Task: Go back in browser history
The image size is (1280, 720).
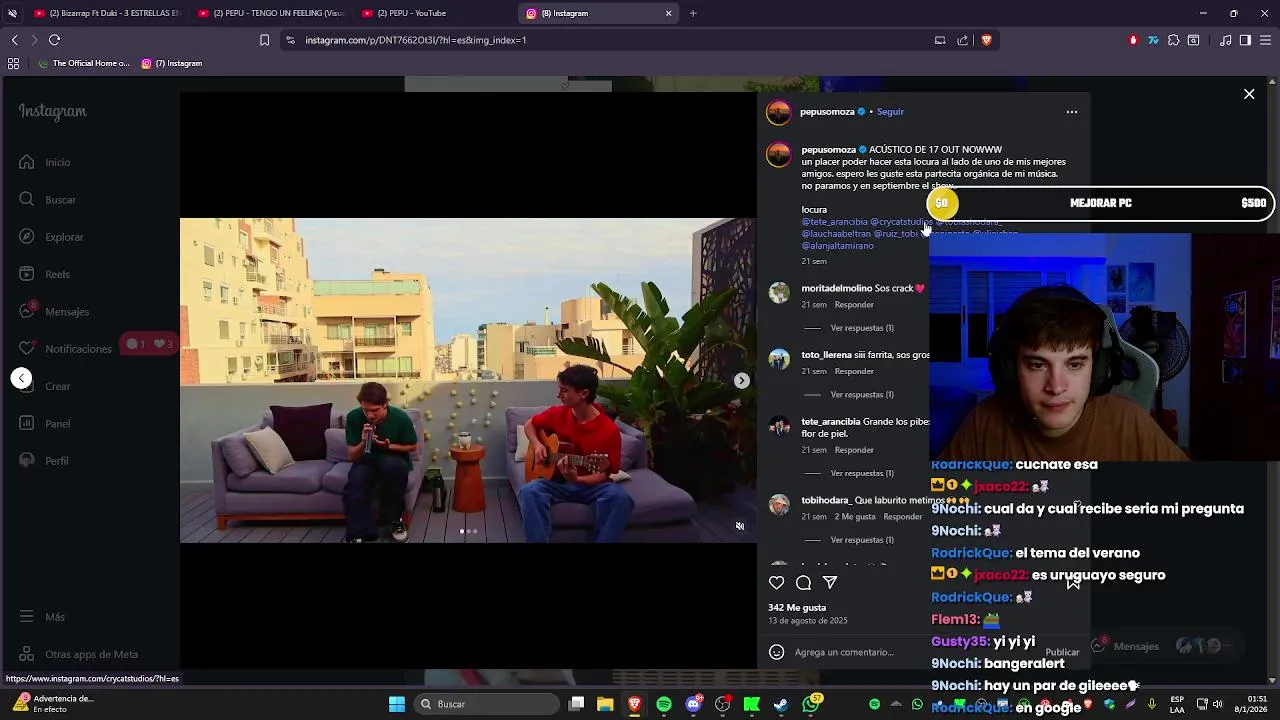Action: click(x=14, y=40)
